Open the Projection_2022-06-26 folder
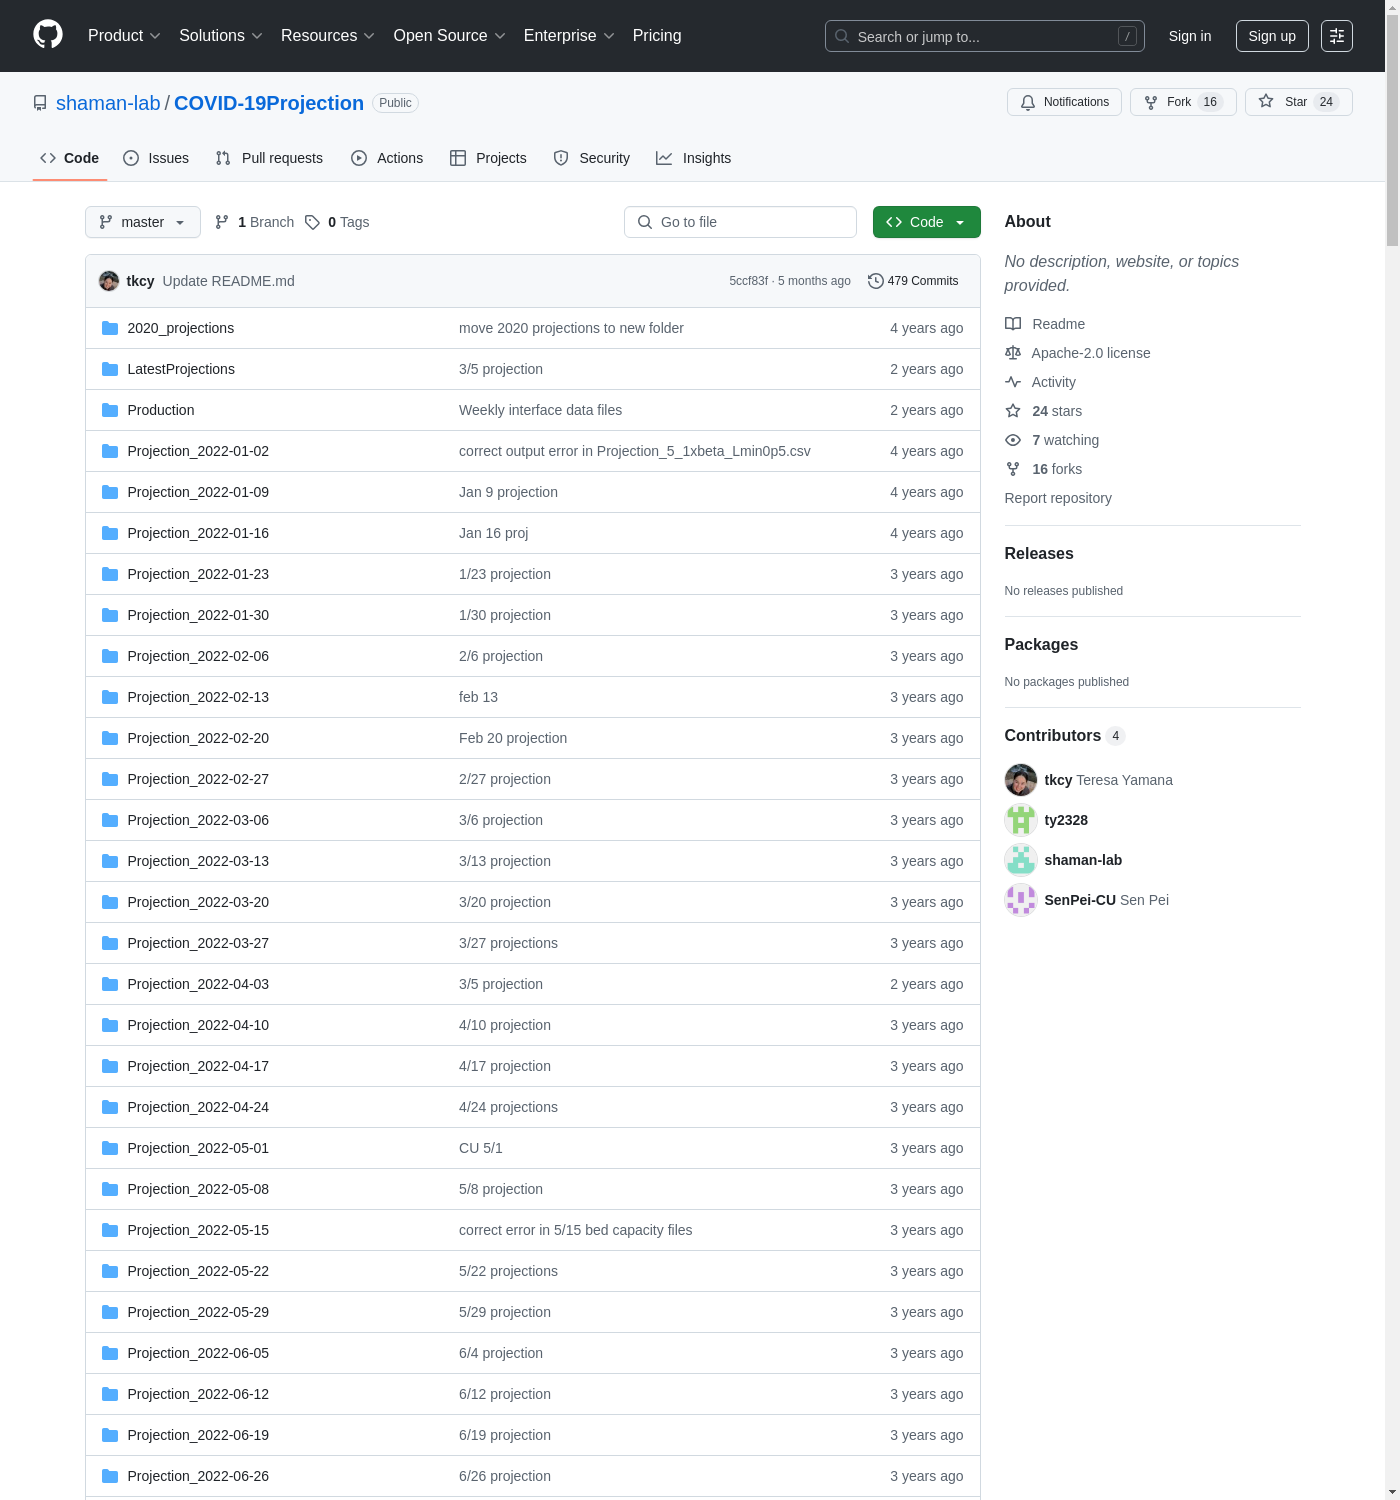The height and width of the screenshot is (1500, 1400). [198, 1476]
